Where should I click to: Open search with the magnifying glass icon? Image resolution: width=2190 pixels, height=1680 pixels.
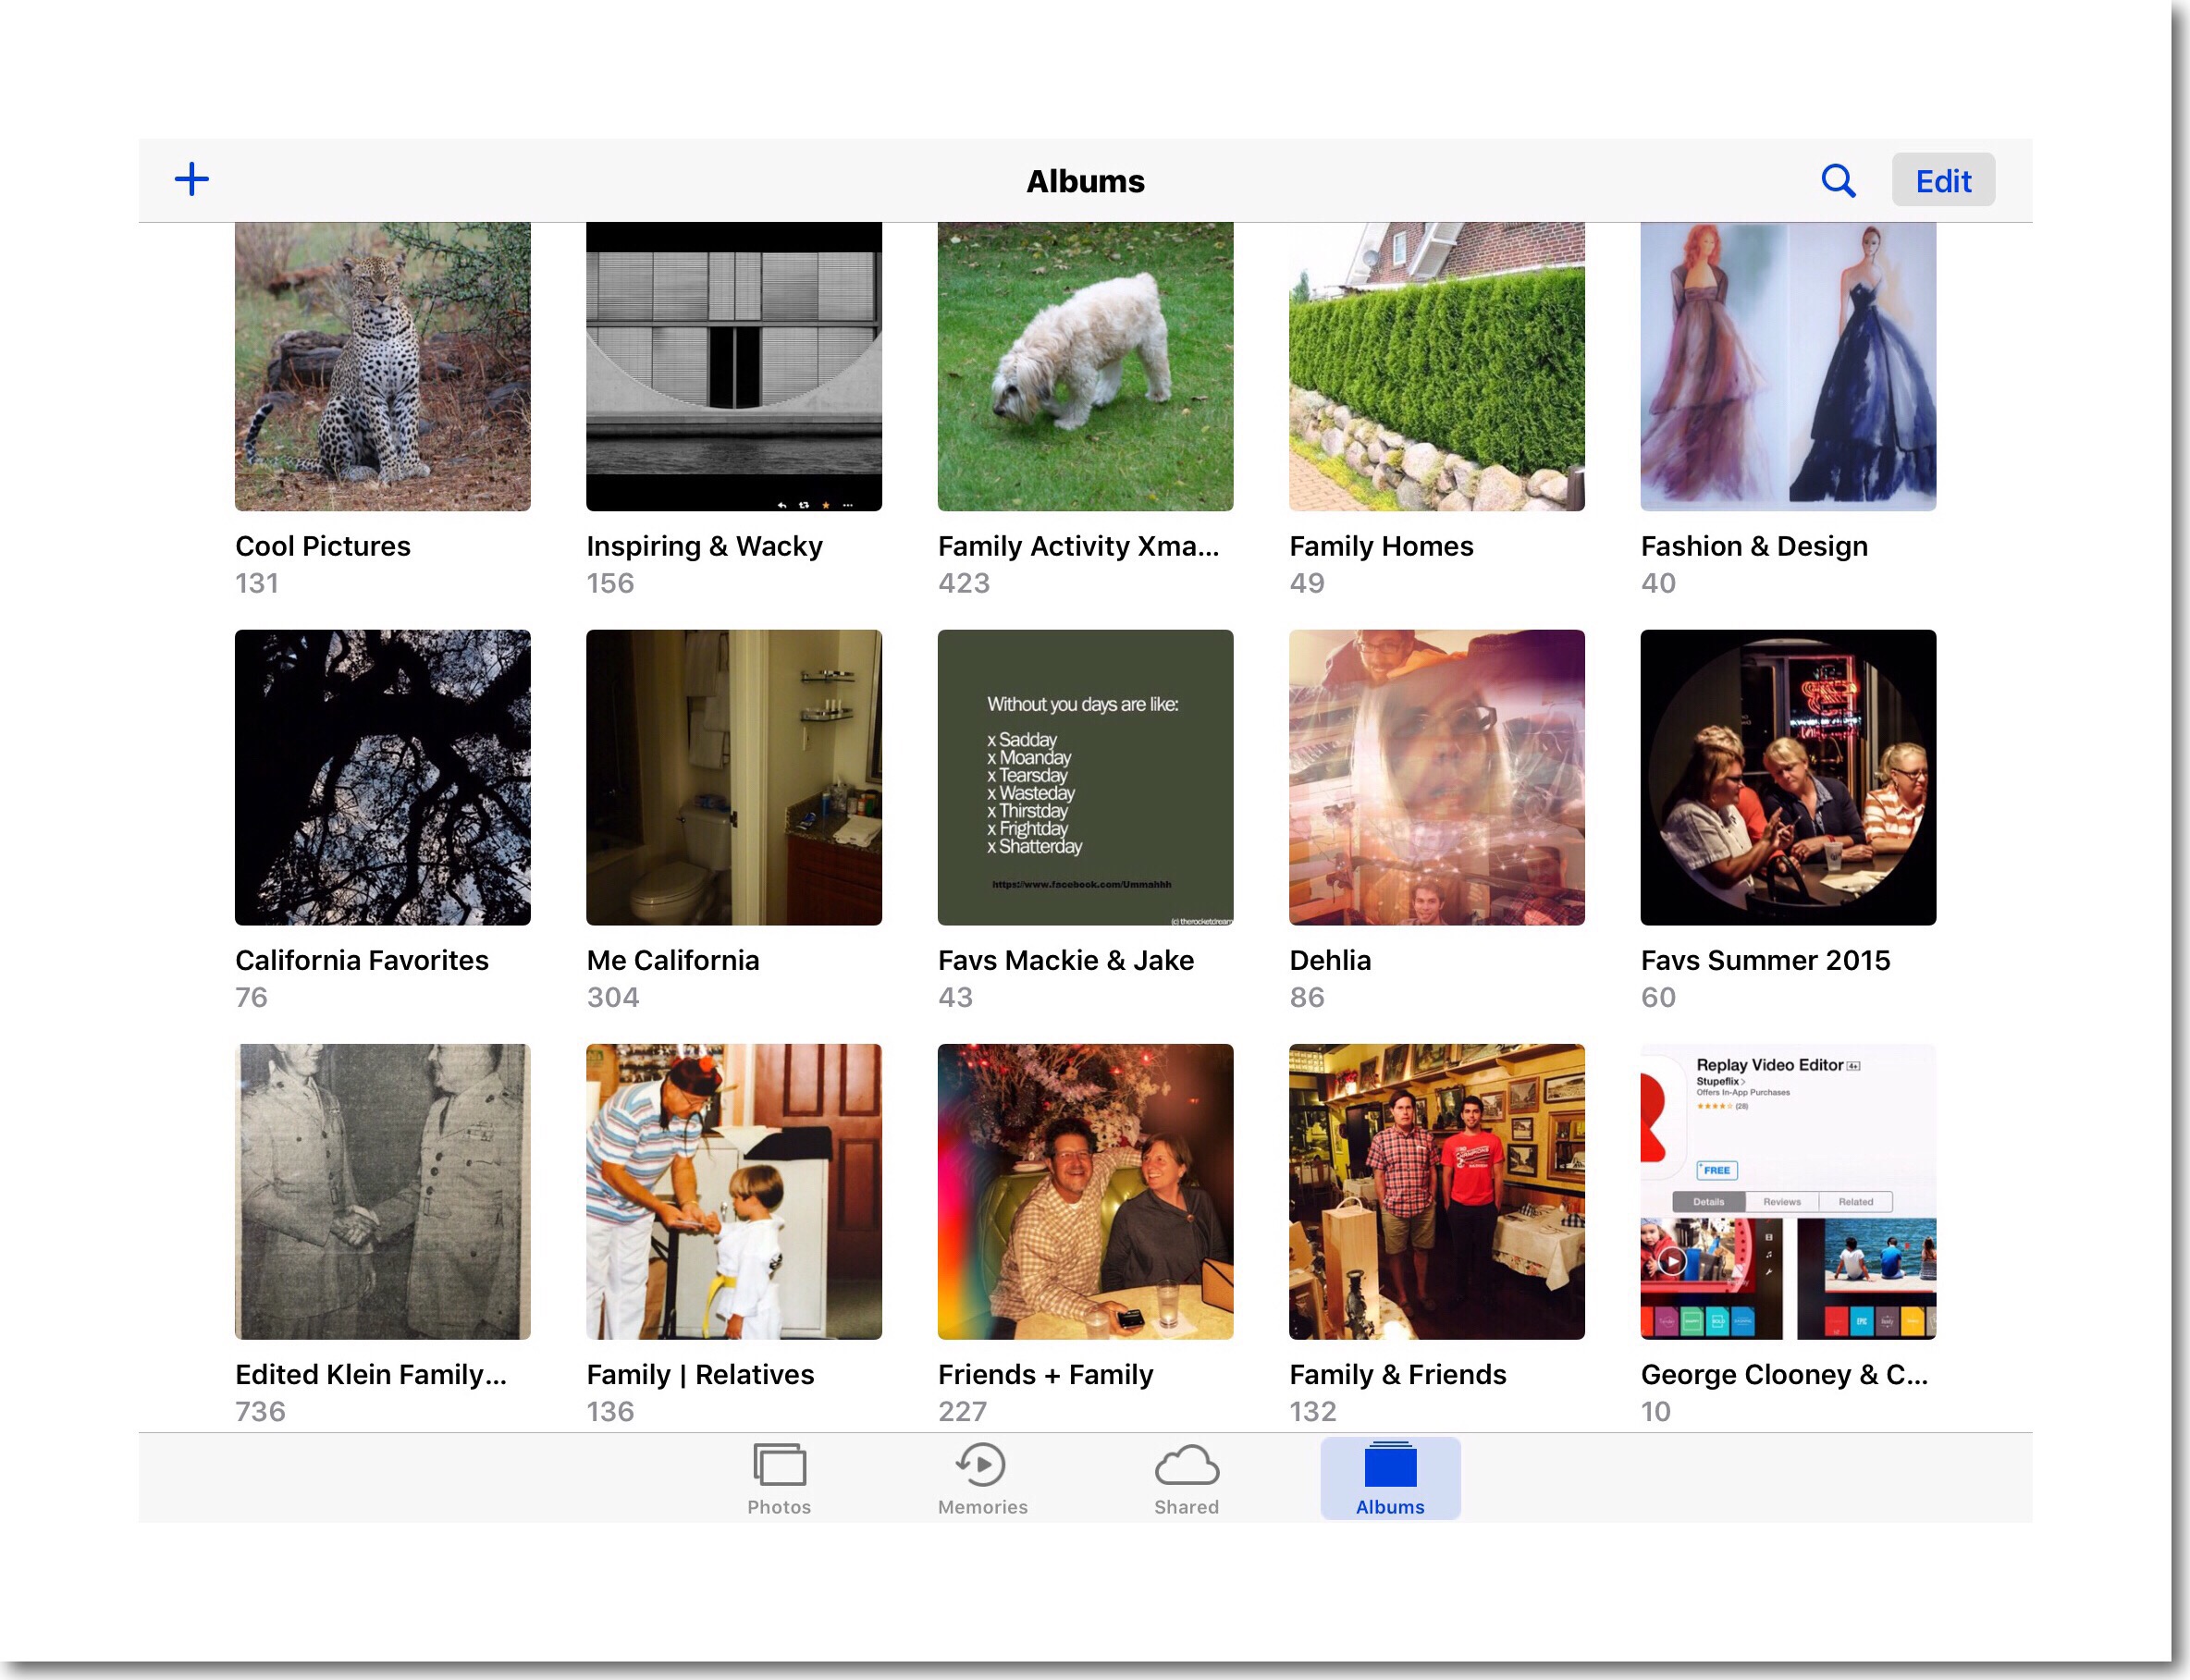tap(1837, 181)
